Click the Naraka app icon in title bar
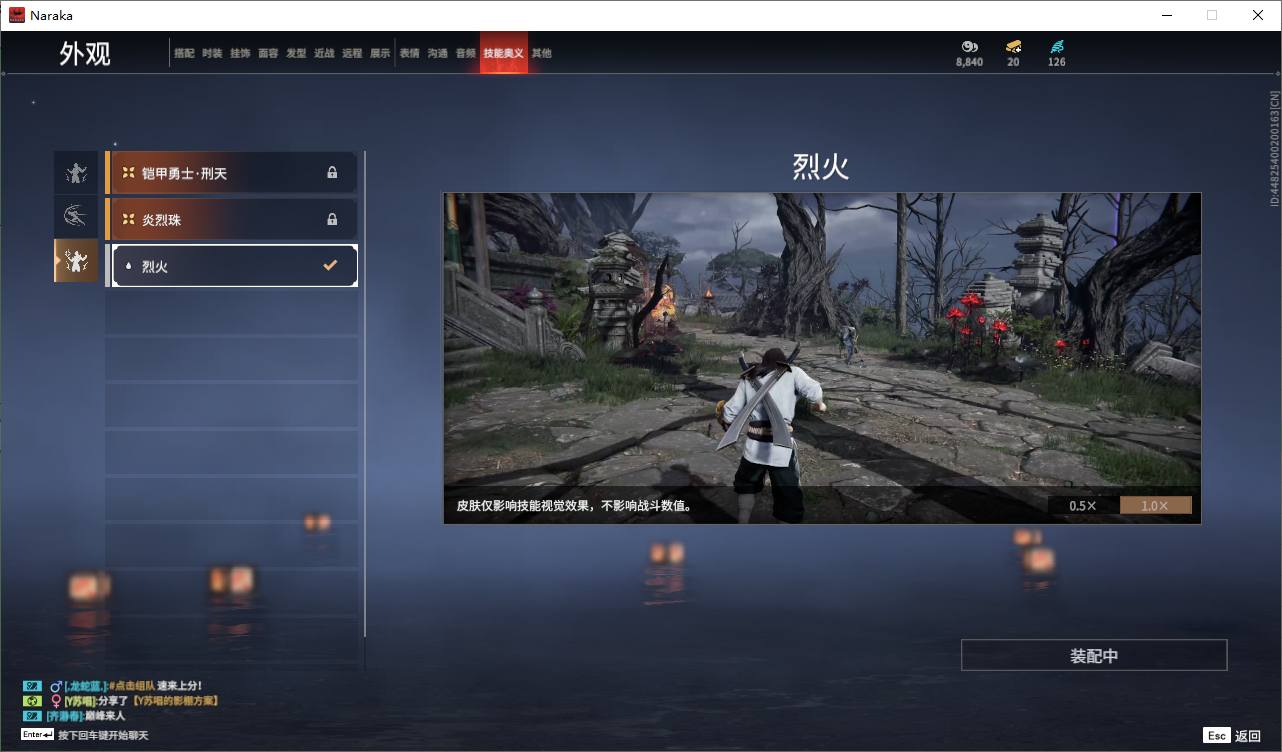Viewport: 1282px width, 752px height. (x=17, y=15)
